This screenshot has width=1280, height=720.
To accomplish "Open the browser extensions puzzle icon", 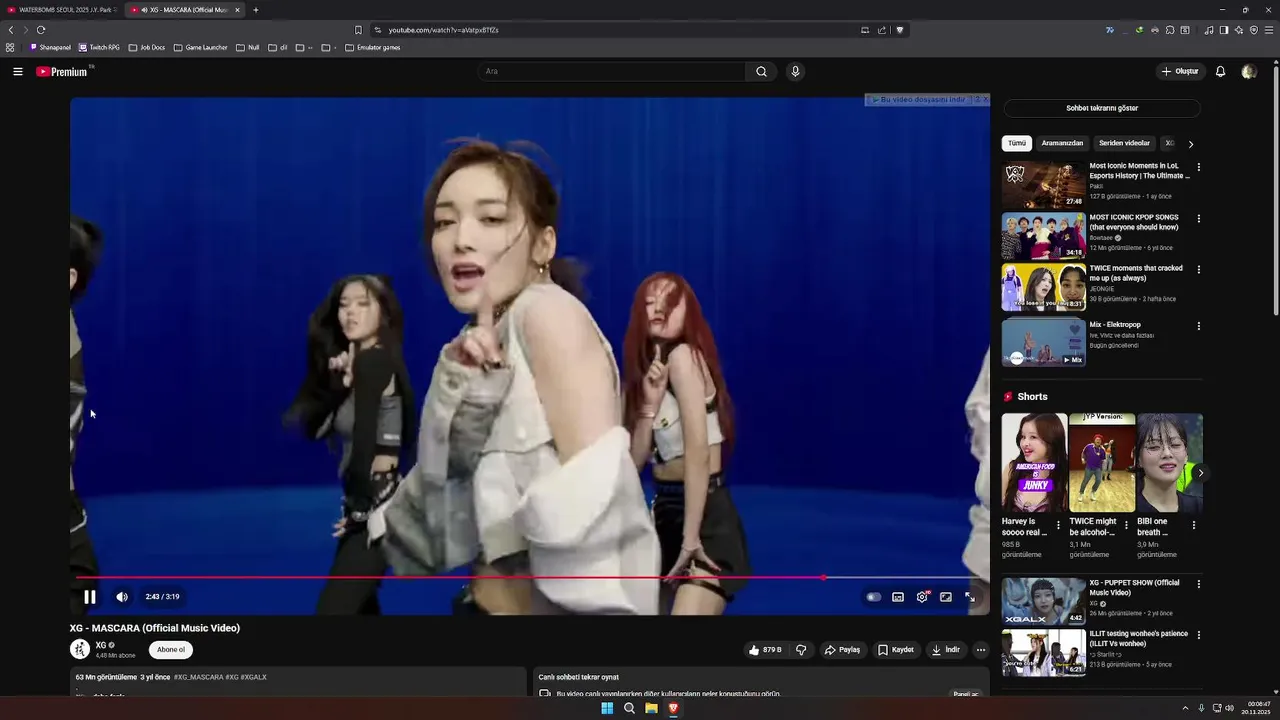I will (1170, 30).
